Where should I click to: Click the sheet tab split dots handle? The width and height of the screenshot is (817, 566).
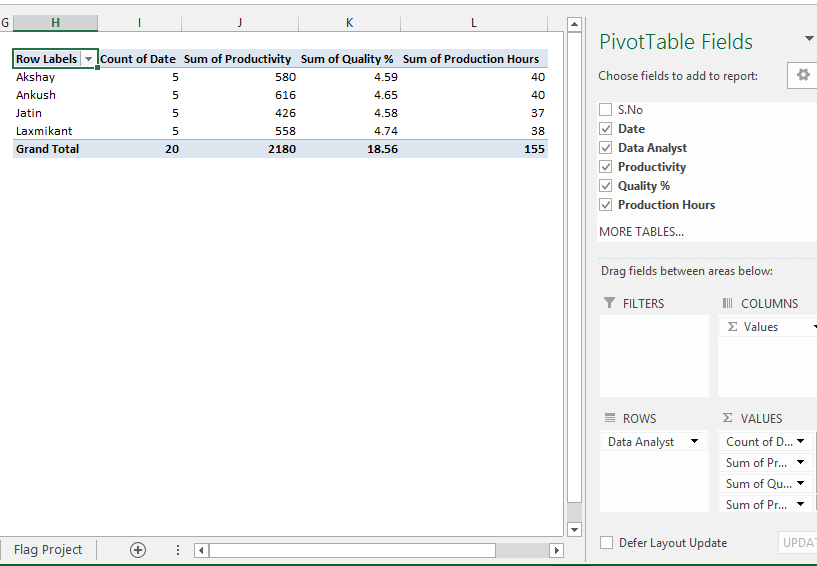tap(178, 550)
